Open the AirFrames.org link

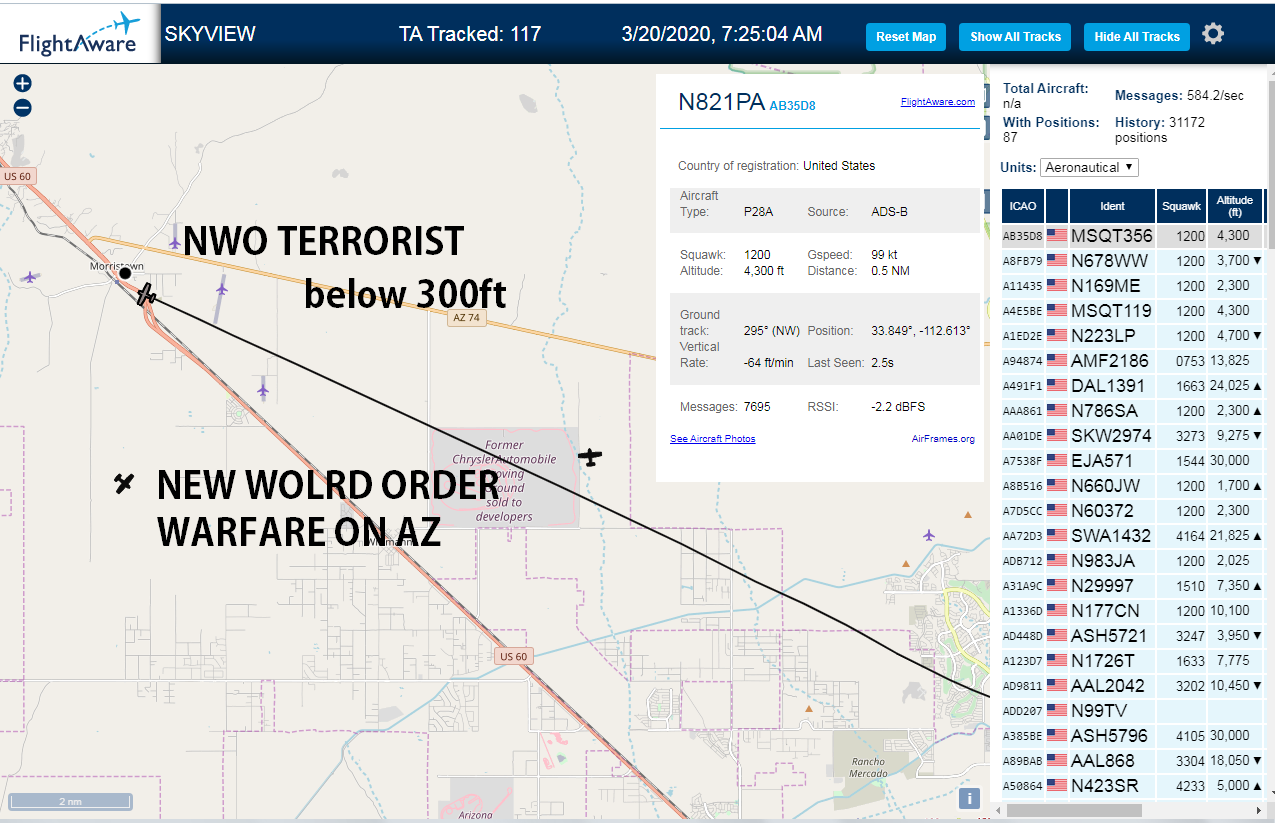pyautogui.click(x=943, y=439)
